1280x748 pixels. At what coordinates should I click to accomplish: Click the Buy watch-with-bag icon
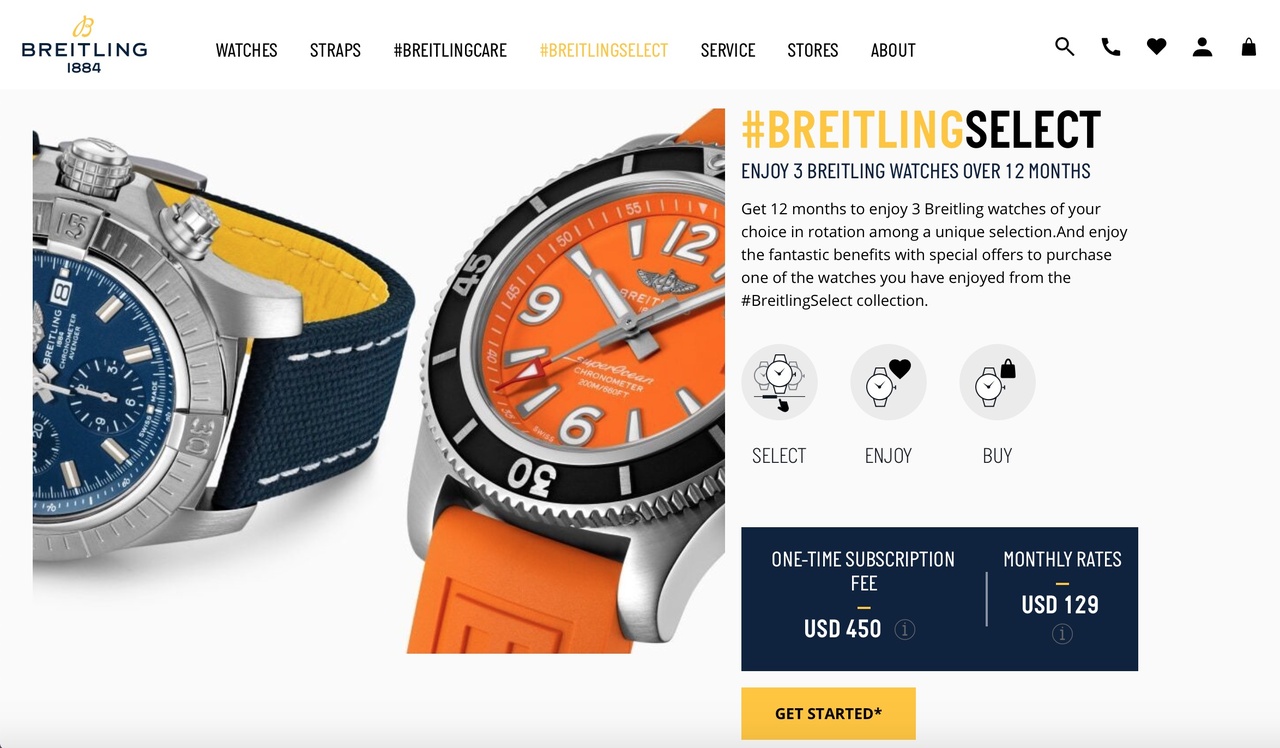[997, 382]
